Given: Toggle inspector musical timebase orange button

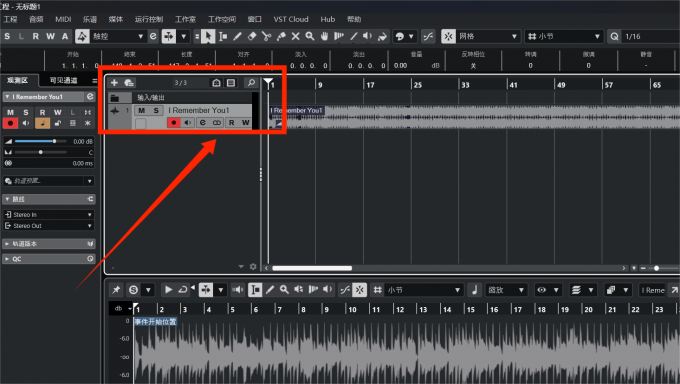Looking at the screenshot, I should (42, 123).
